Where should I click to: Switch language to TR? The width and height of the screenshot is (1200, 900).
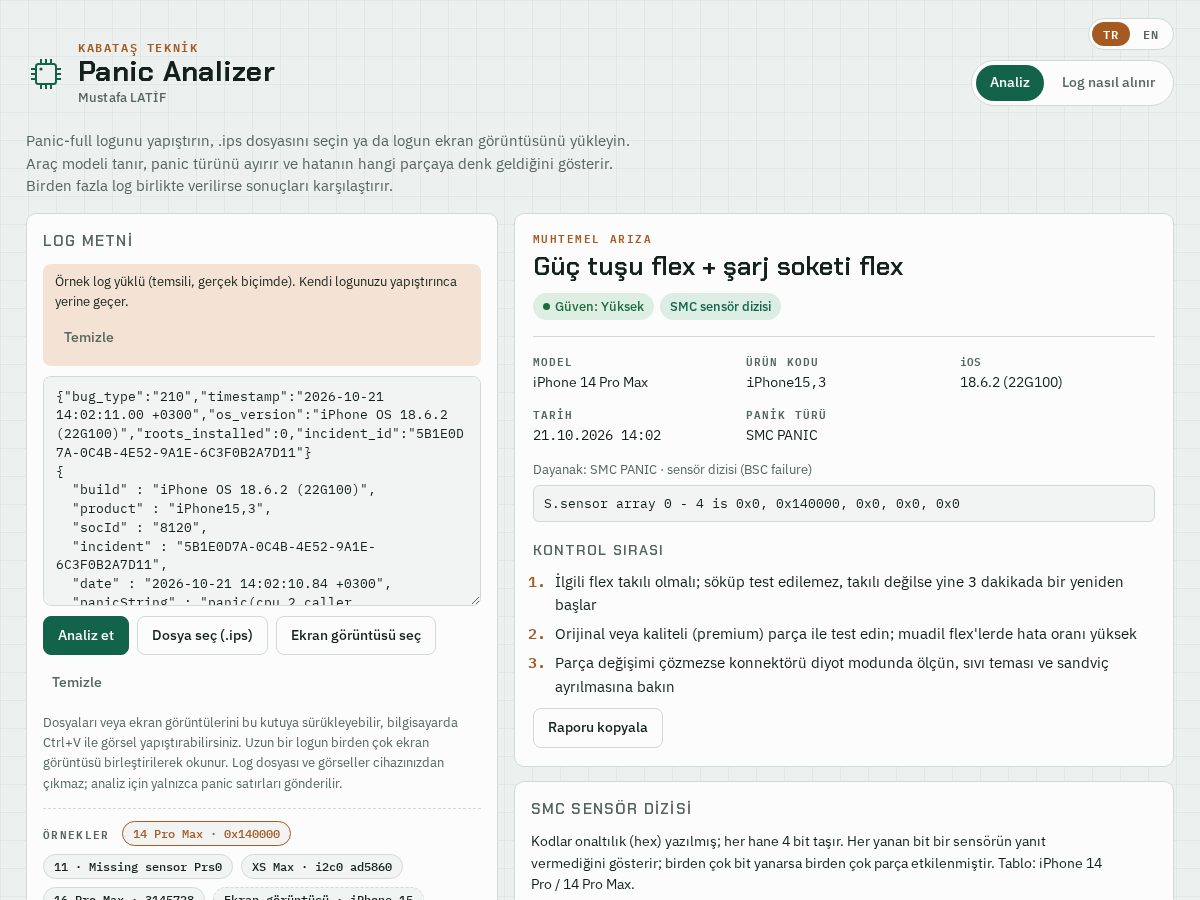1111,34
